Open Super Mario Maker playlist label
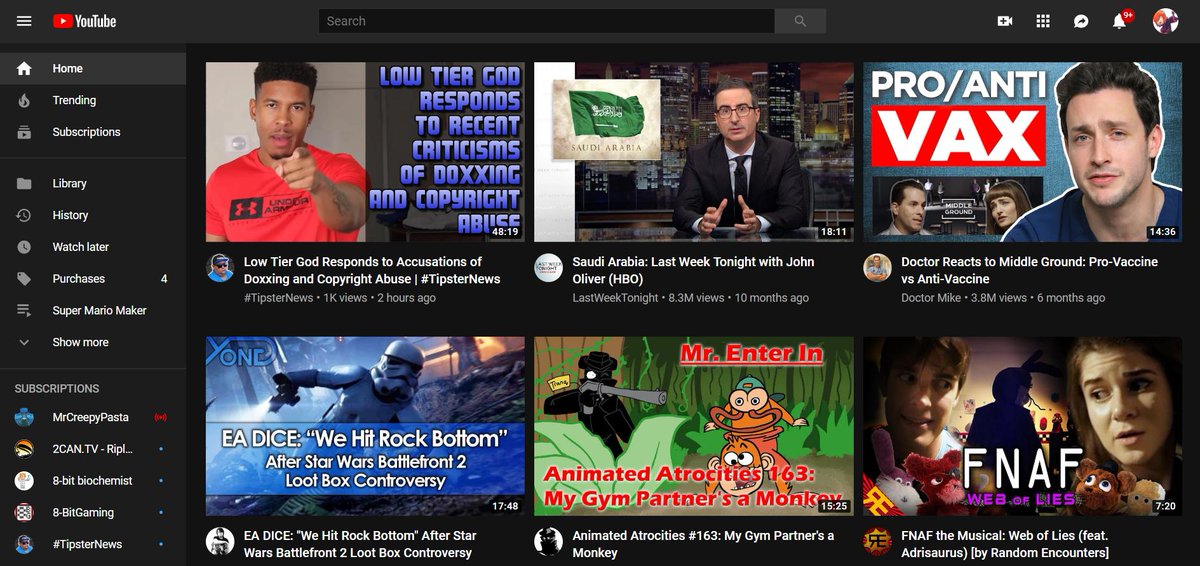This screenshot has width=1200, height=566. (x=99, y=310)
